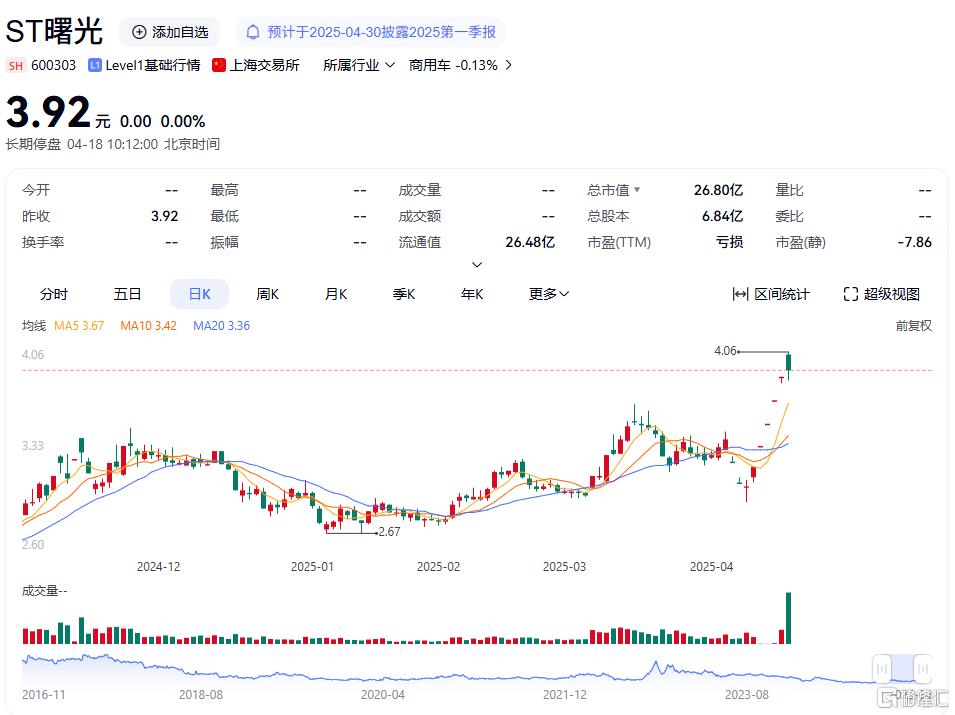The width and height of the screenshot is (955, 715).
Task: Click the ST曙光 stock title
Action: [54, 31]
